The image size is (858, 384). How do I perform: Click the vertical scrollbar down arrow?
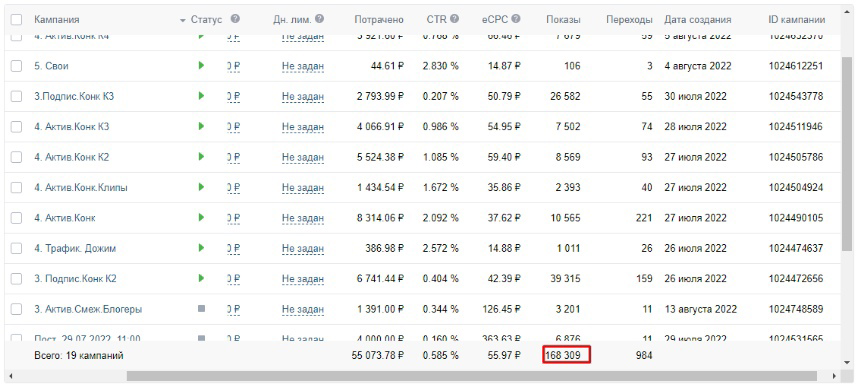tap(847, 362)
